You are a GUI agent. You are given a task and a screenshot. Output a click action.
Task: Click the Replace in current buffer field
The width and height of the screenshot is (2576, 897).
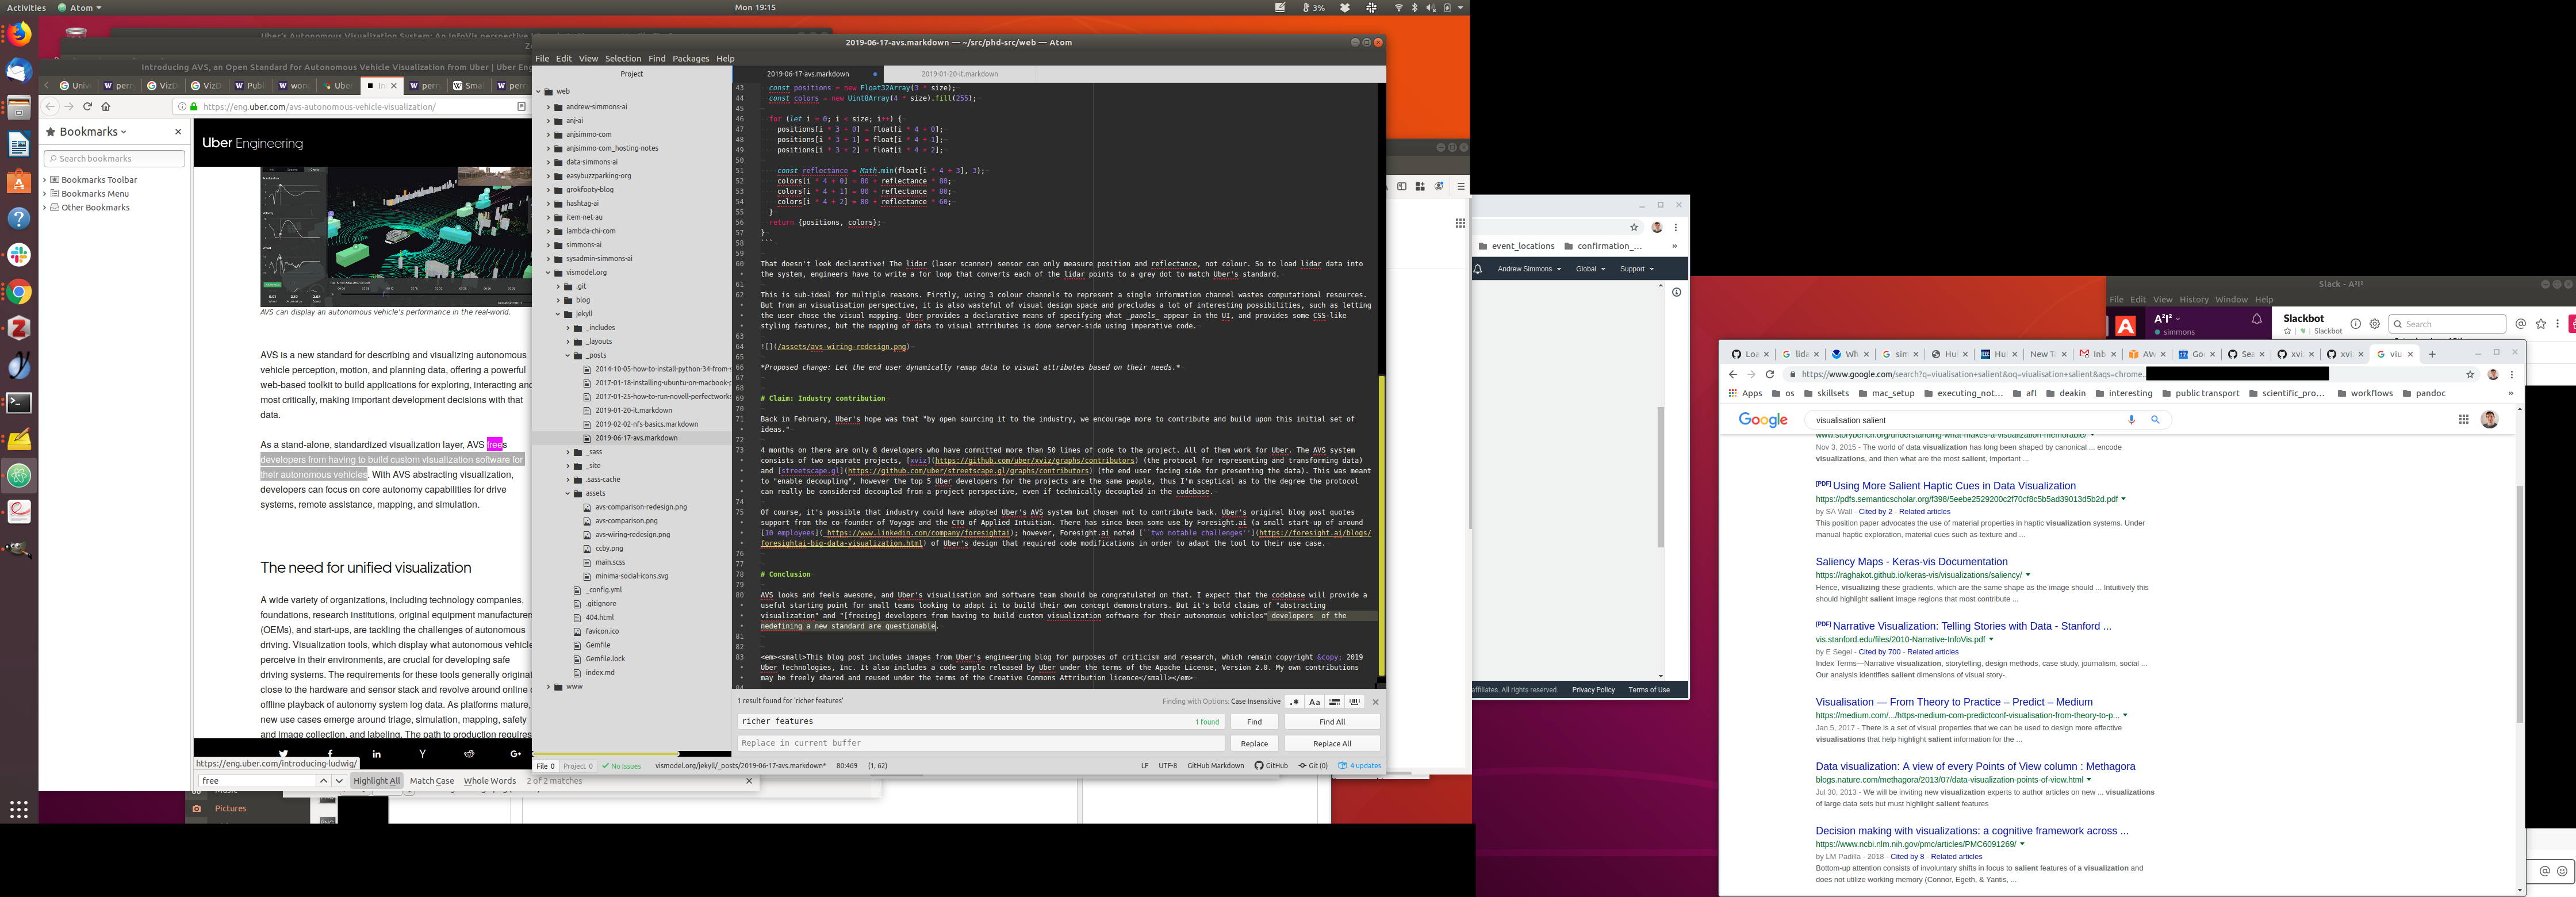[980, 744]
